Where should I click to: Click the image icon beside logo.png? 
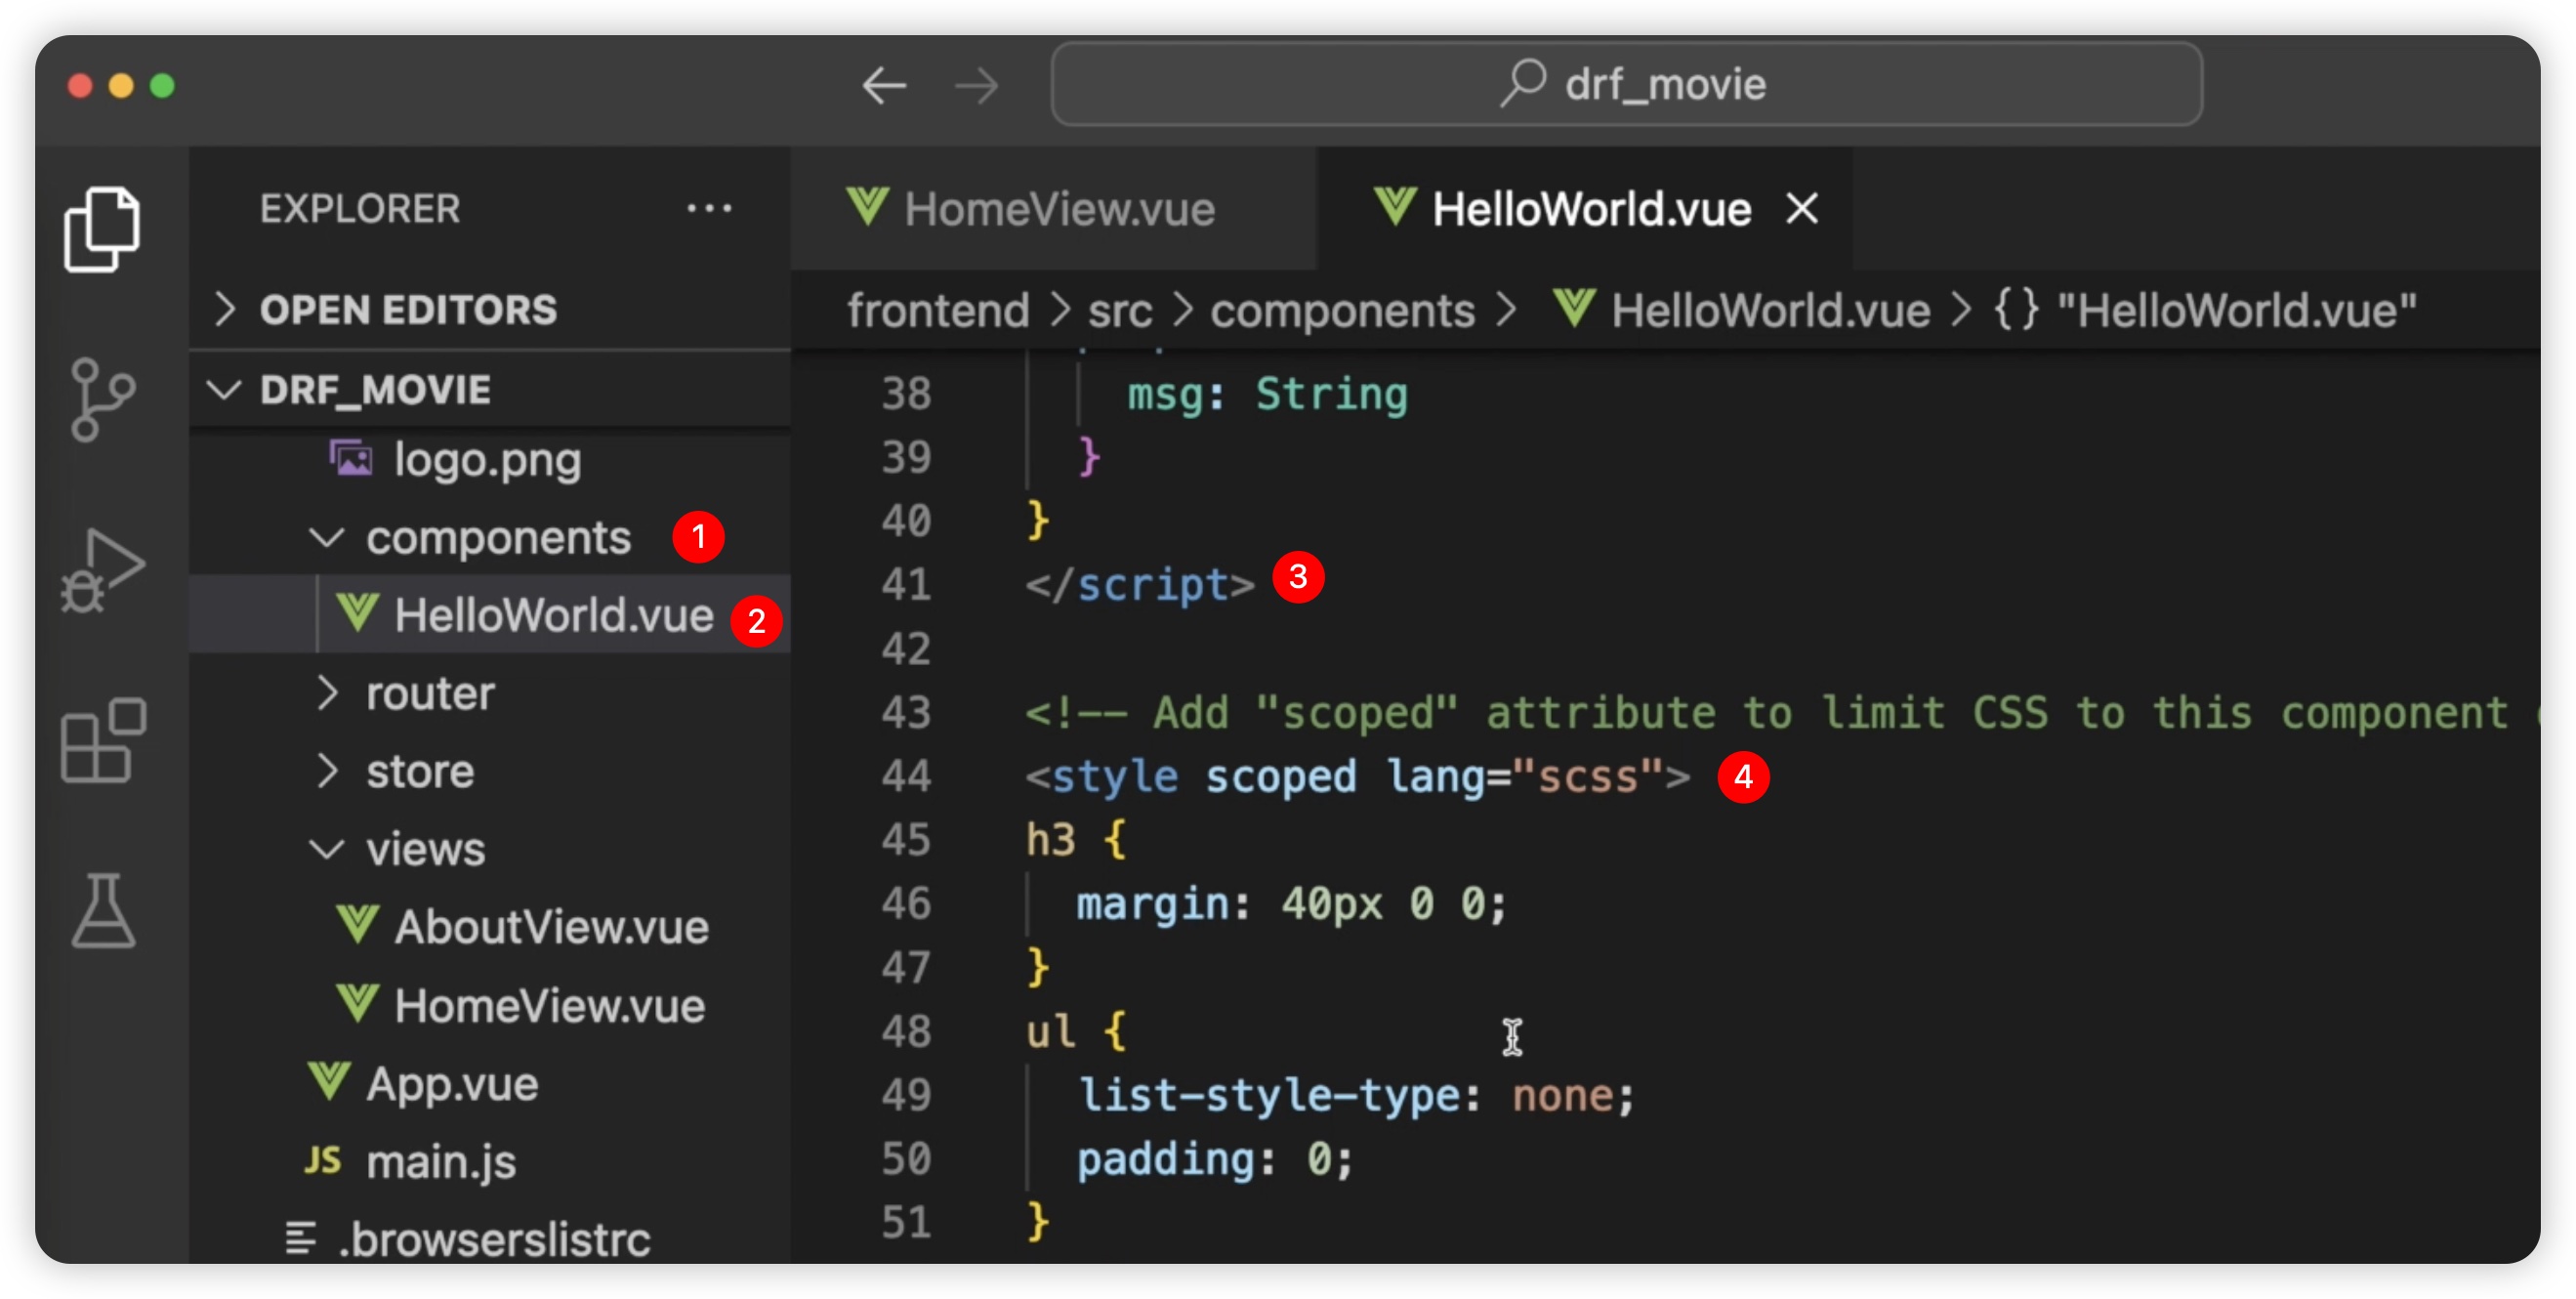tap(351, 459)
